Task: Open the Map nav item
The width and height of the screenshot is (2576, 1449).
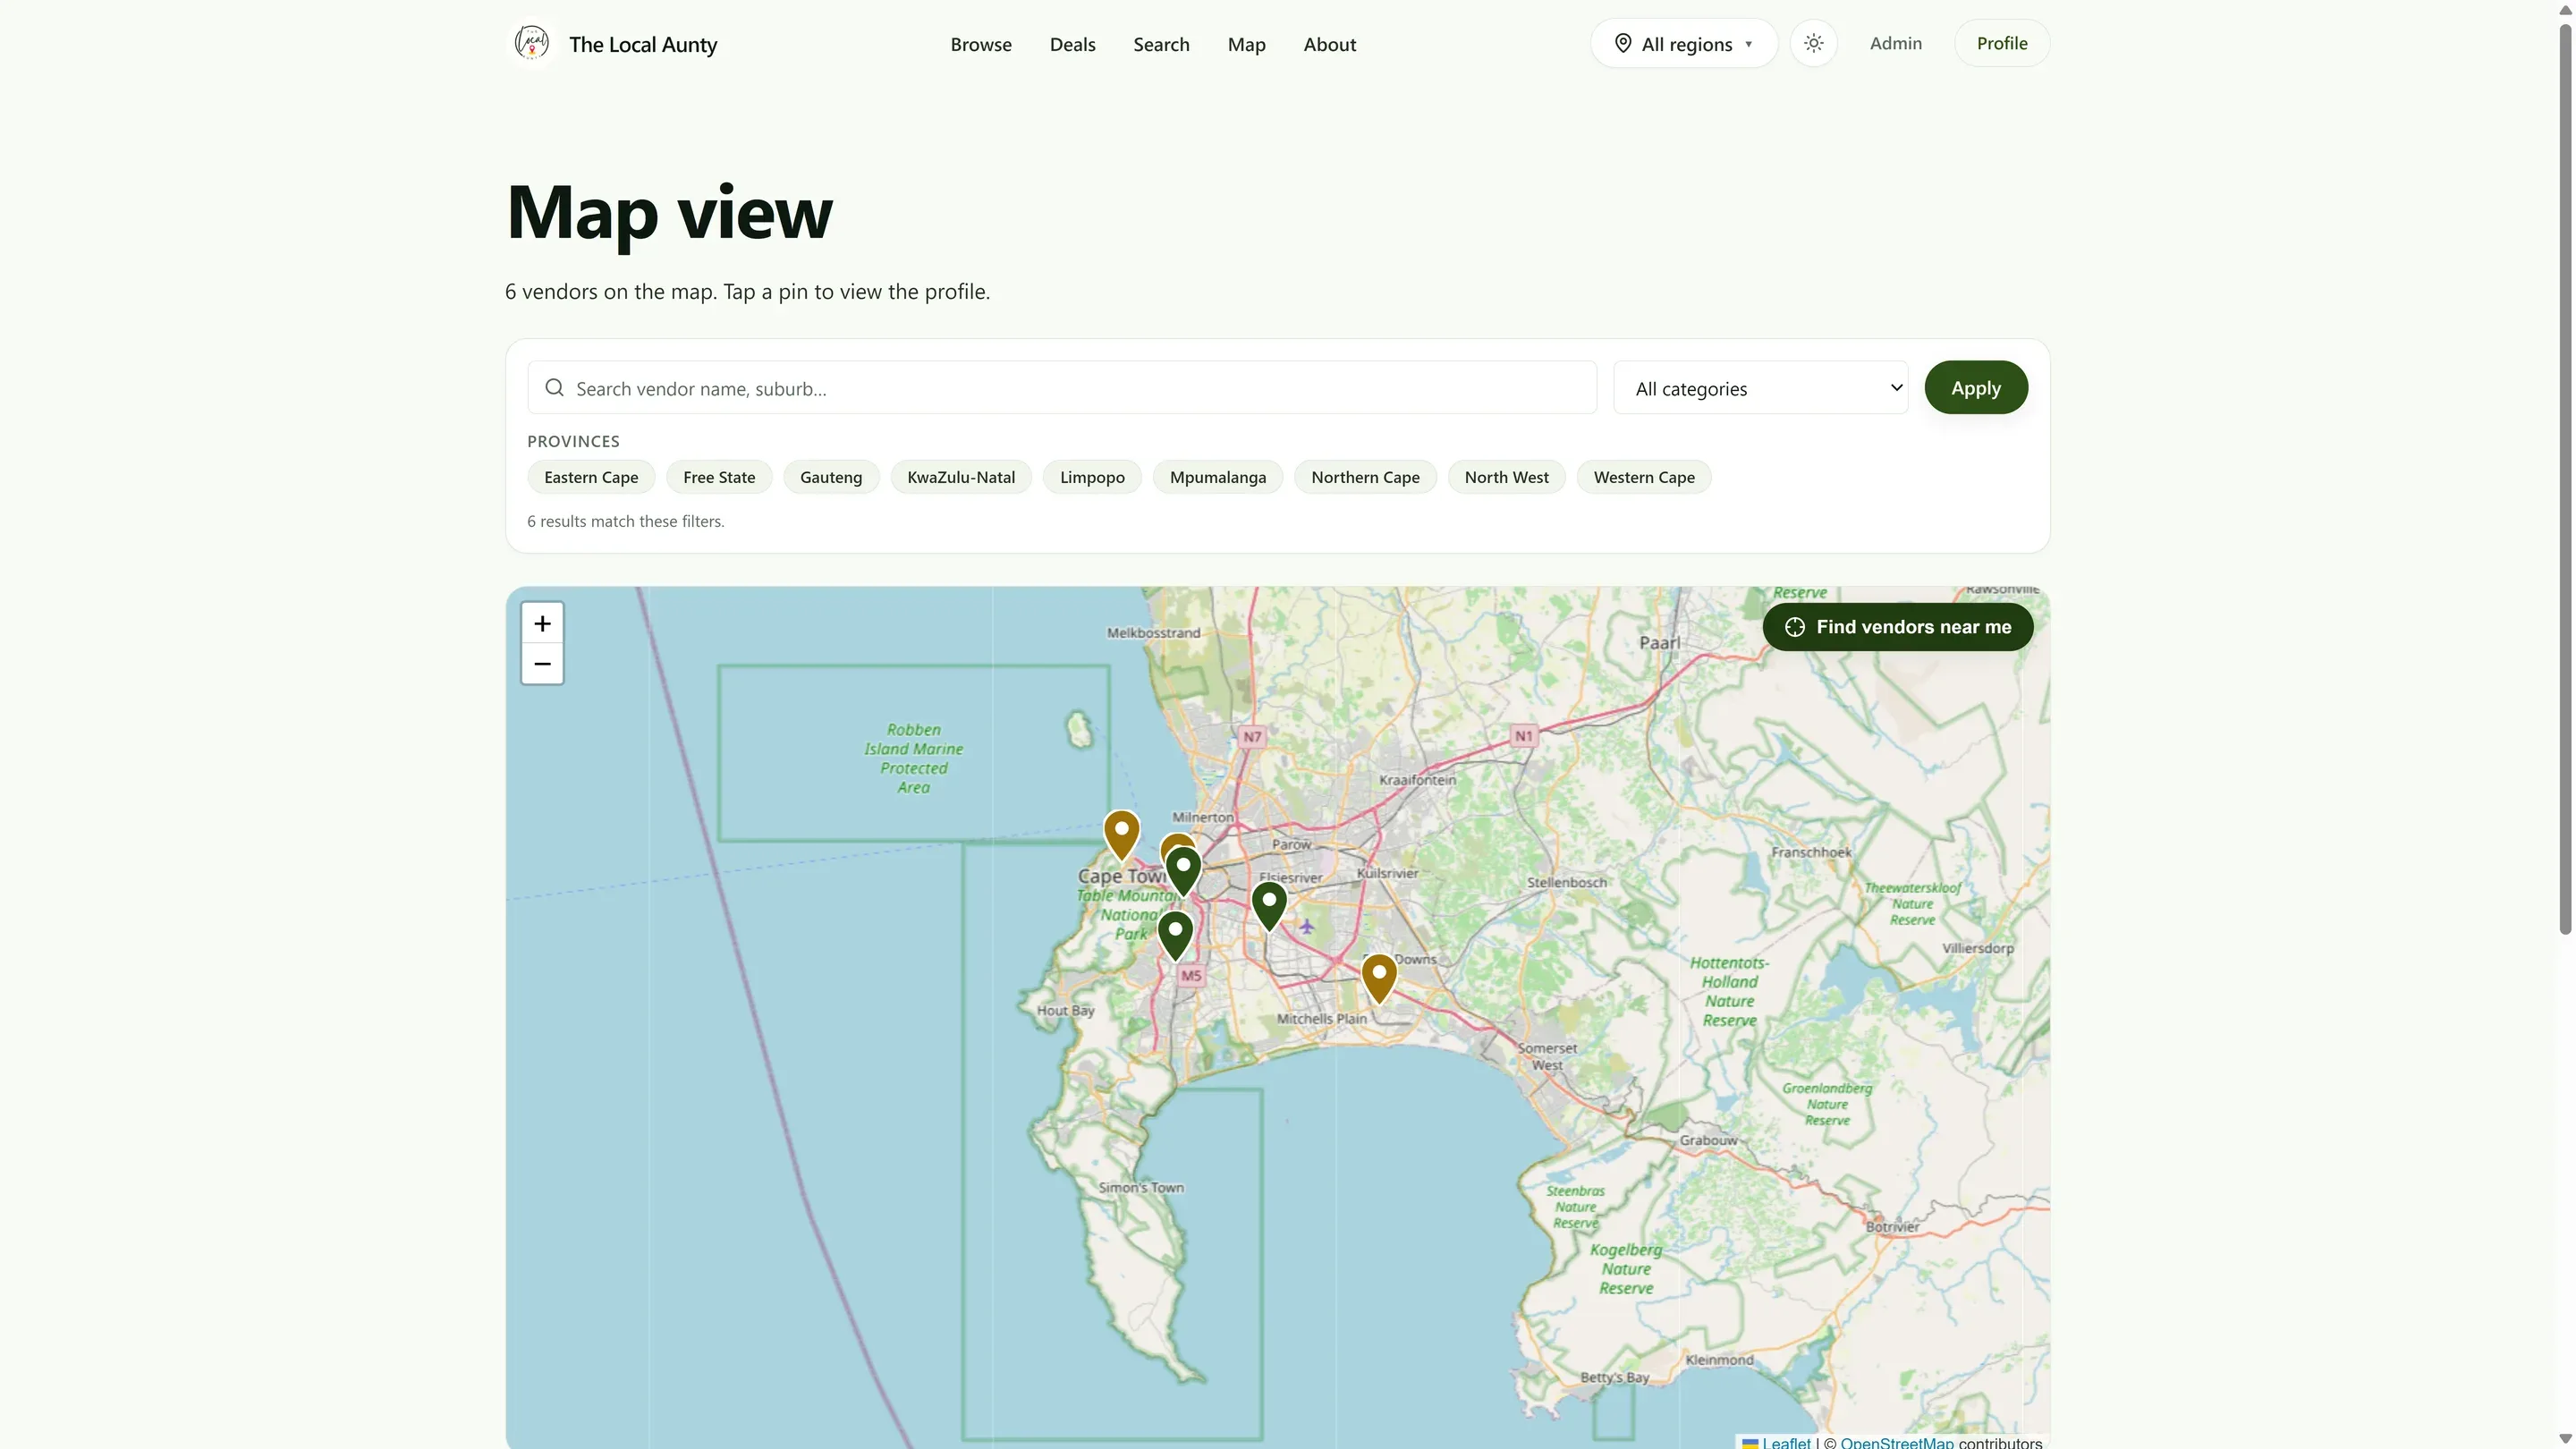Action: point(1246,44)
